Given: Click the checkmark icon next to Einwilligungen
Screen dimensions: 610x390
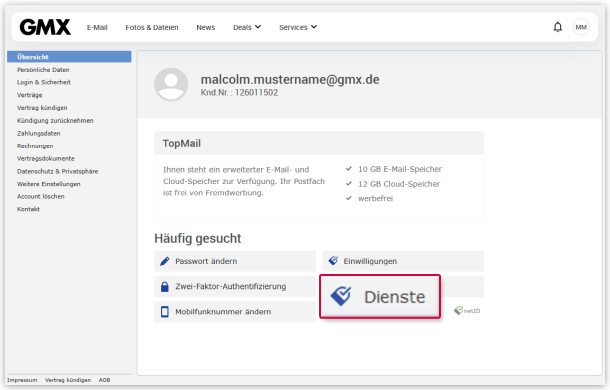Looking at the screenshot, I should [333, 260].
